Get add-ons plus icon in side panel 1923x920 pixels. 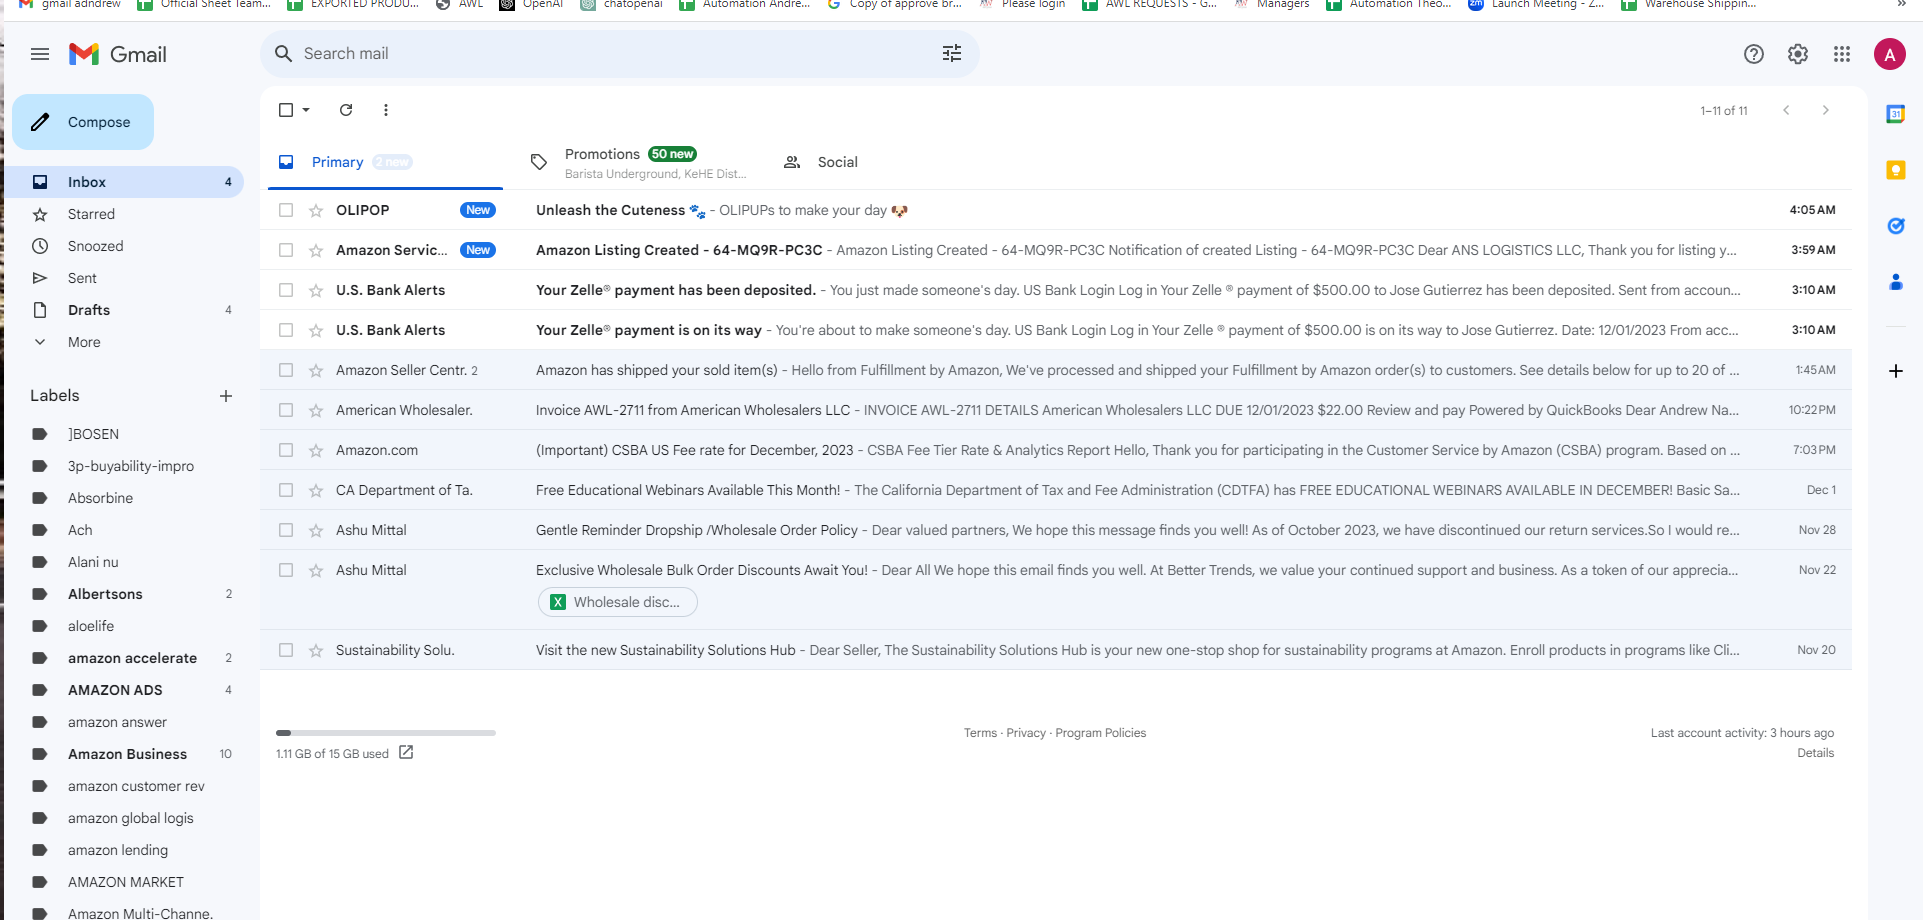[x=1895, y=371]
